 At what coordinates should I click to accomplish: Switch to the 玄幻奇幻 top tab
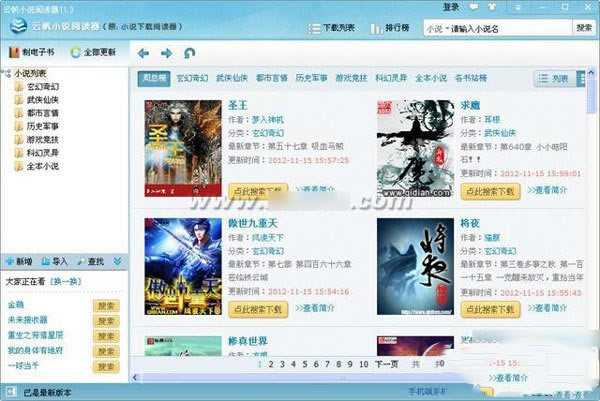click(x=192, y=78)
